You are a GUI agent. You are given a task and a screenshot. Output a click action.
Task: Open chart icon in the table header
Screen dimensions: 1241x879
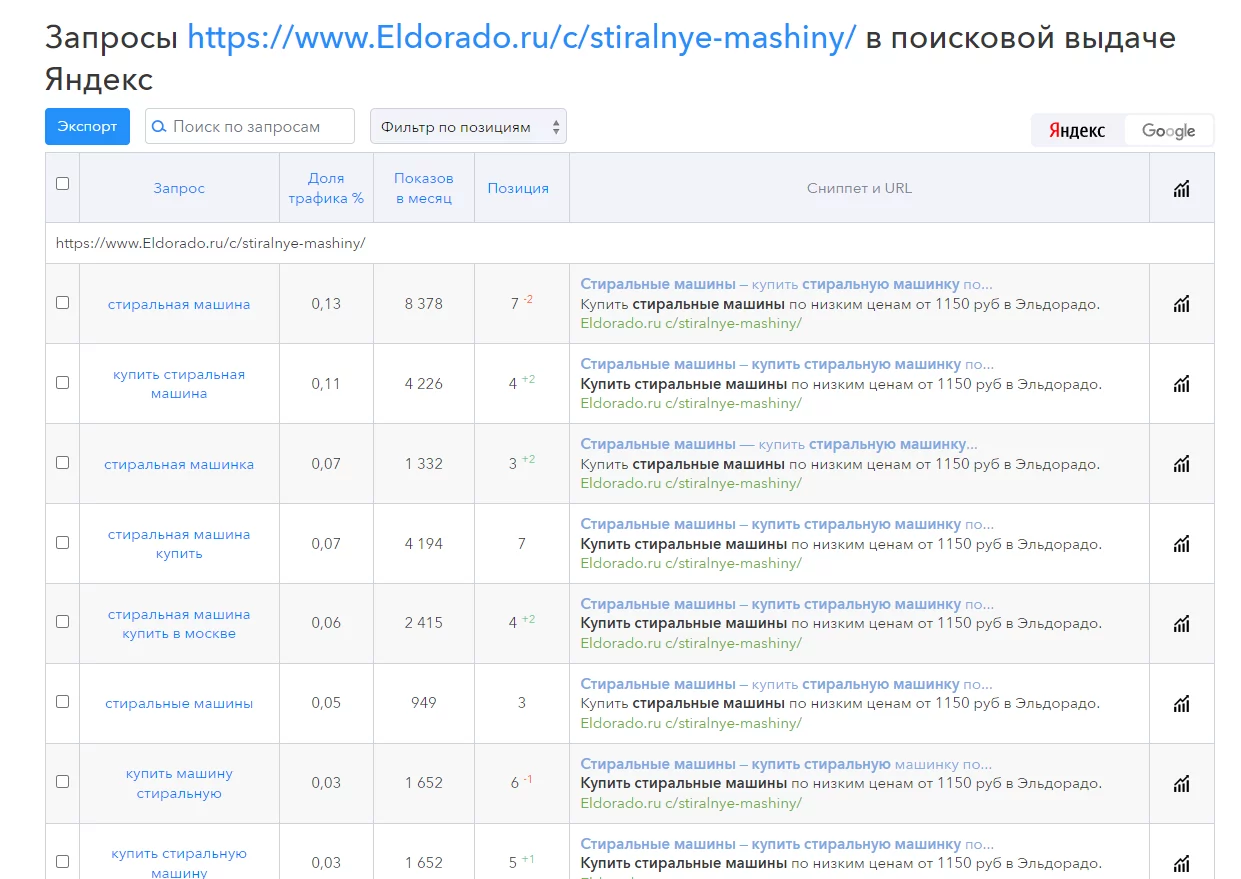tap(1181, 188)
